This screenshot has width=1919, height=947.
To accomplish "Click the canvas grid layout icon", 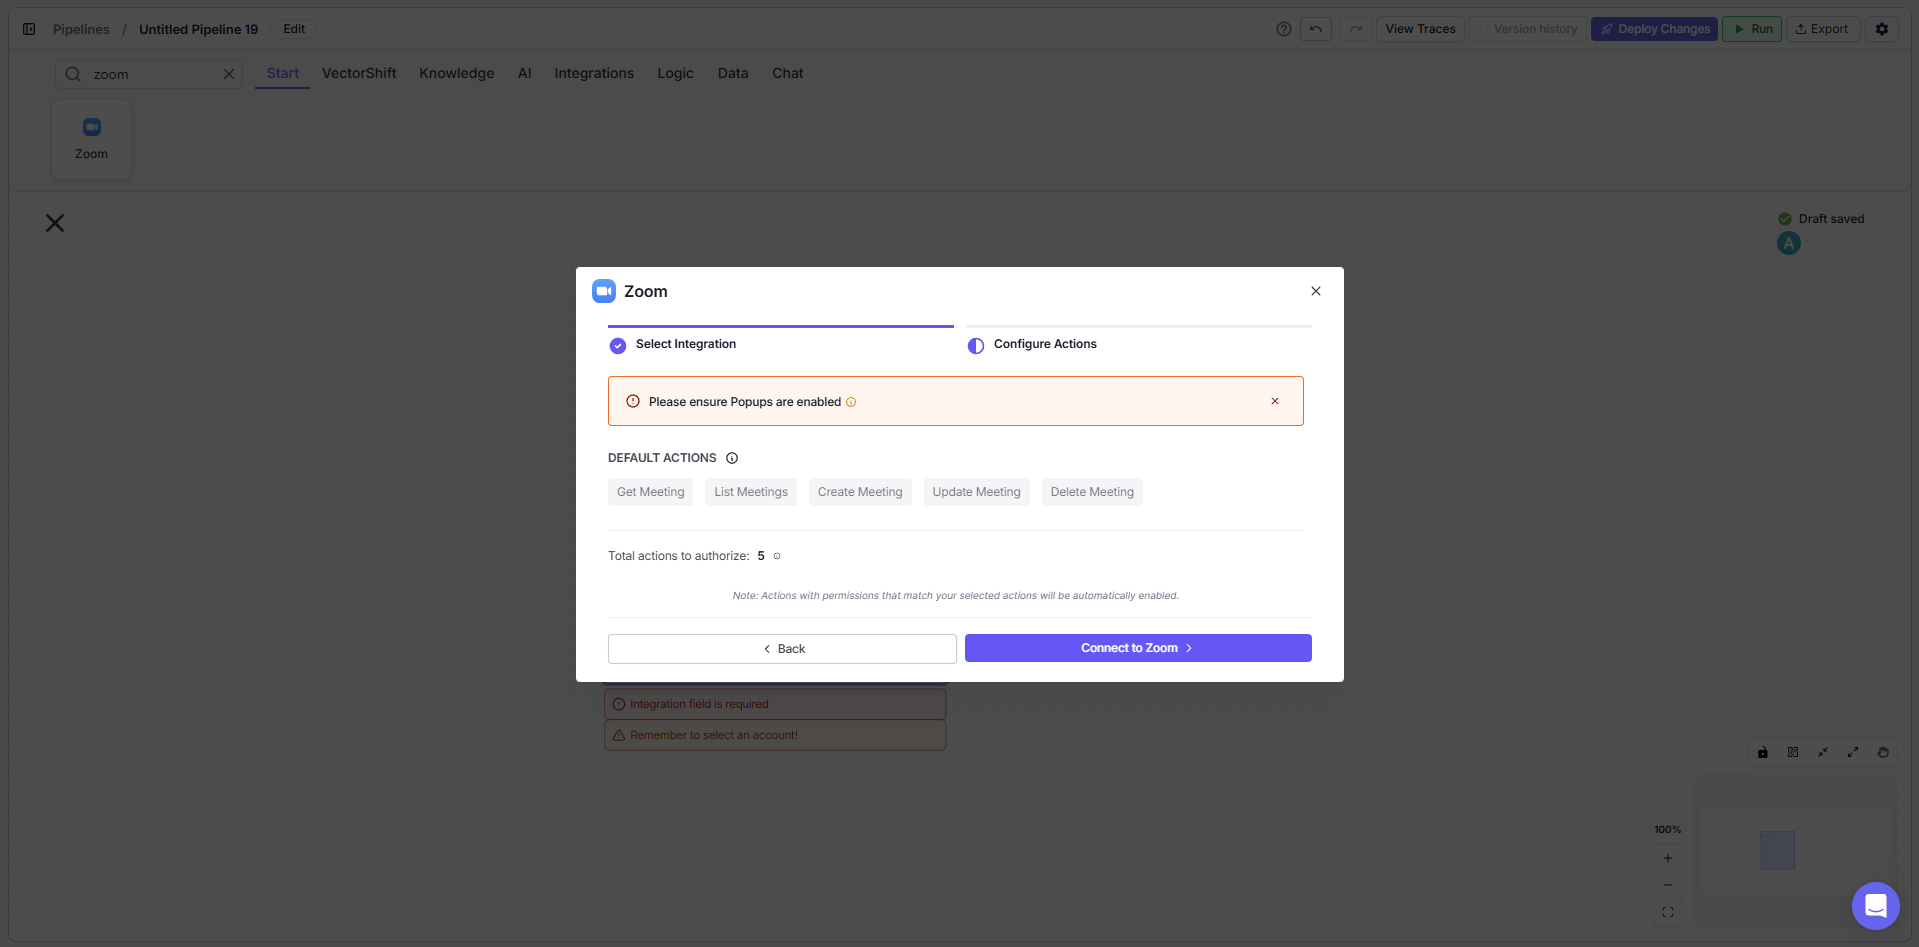I will [1793, 752].
